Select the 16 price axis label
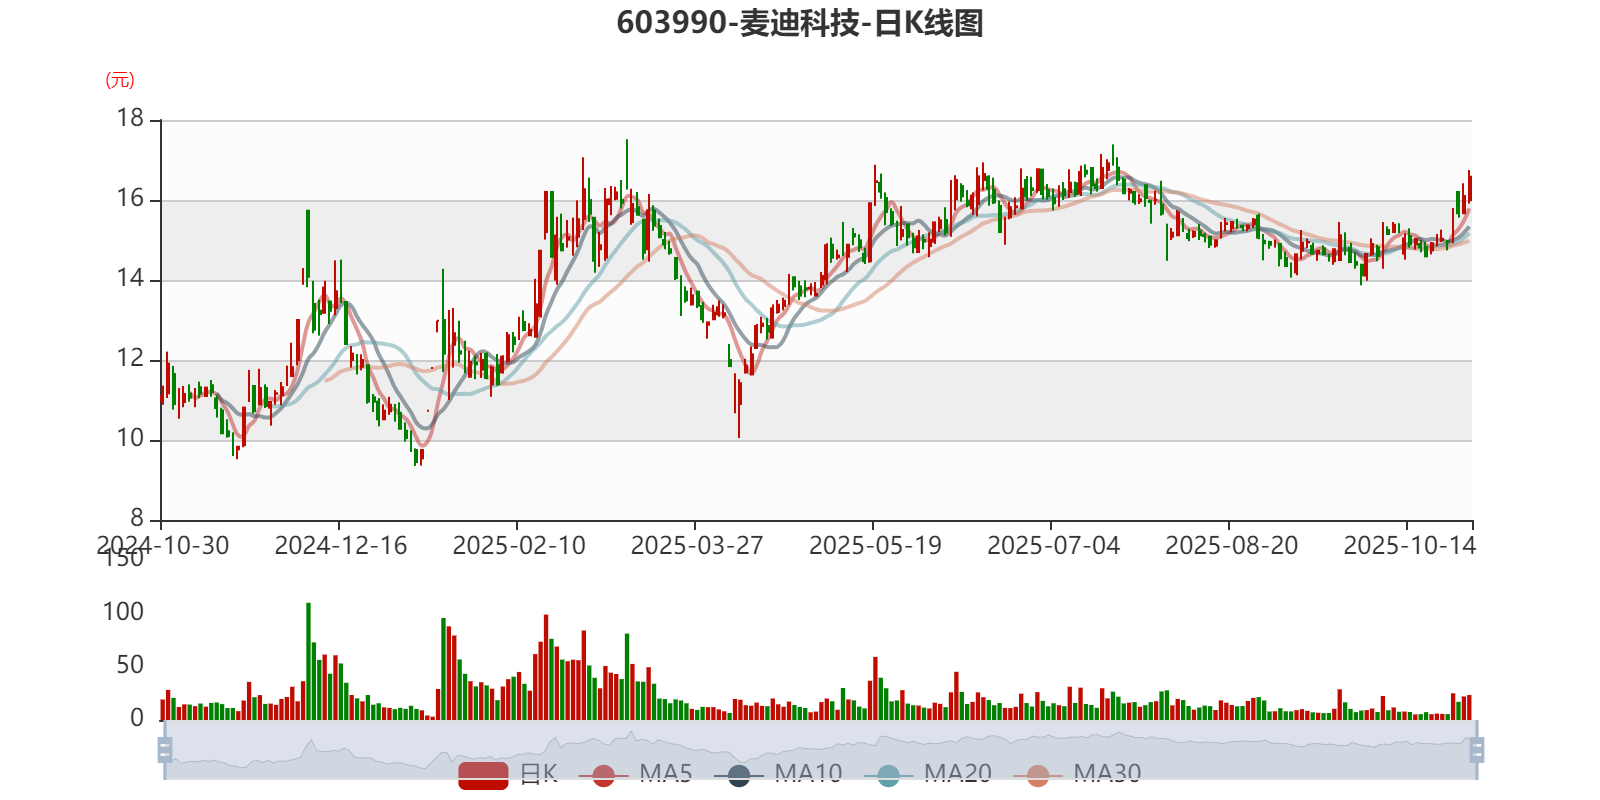 point(131,199)
